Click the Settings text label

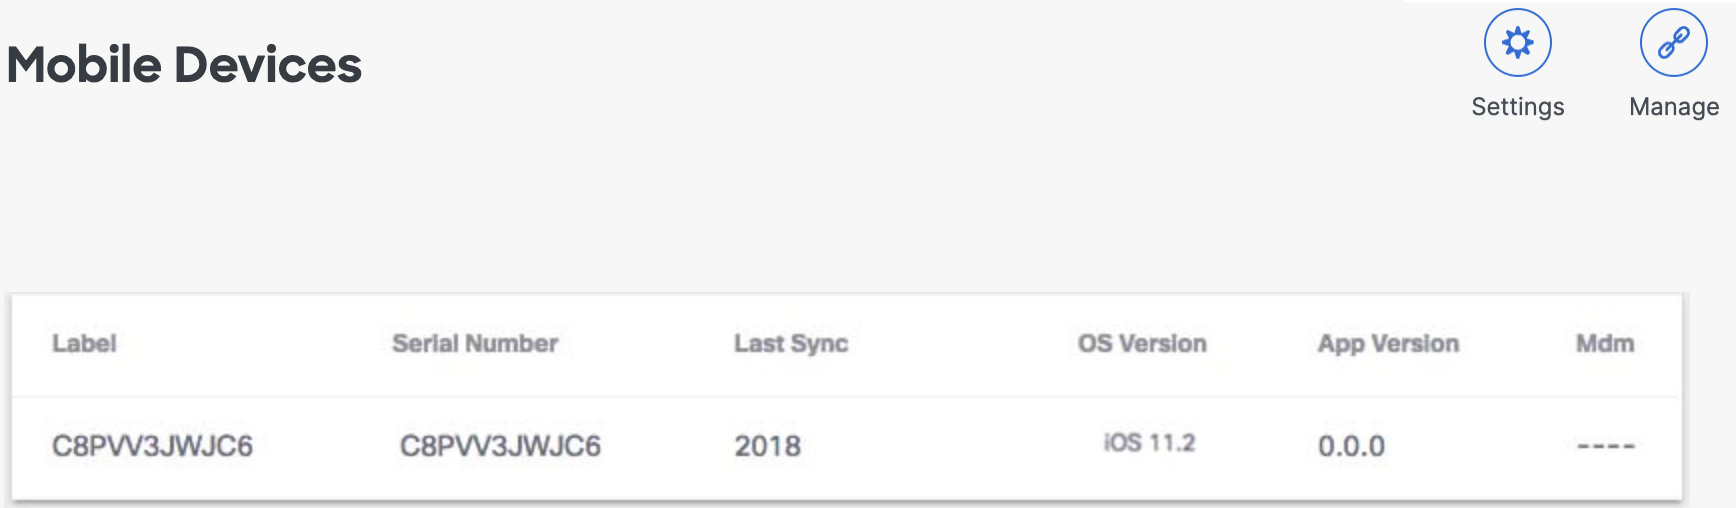1517,107
